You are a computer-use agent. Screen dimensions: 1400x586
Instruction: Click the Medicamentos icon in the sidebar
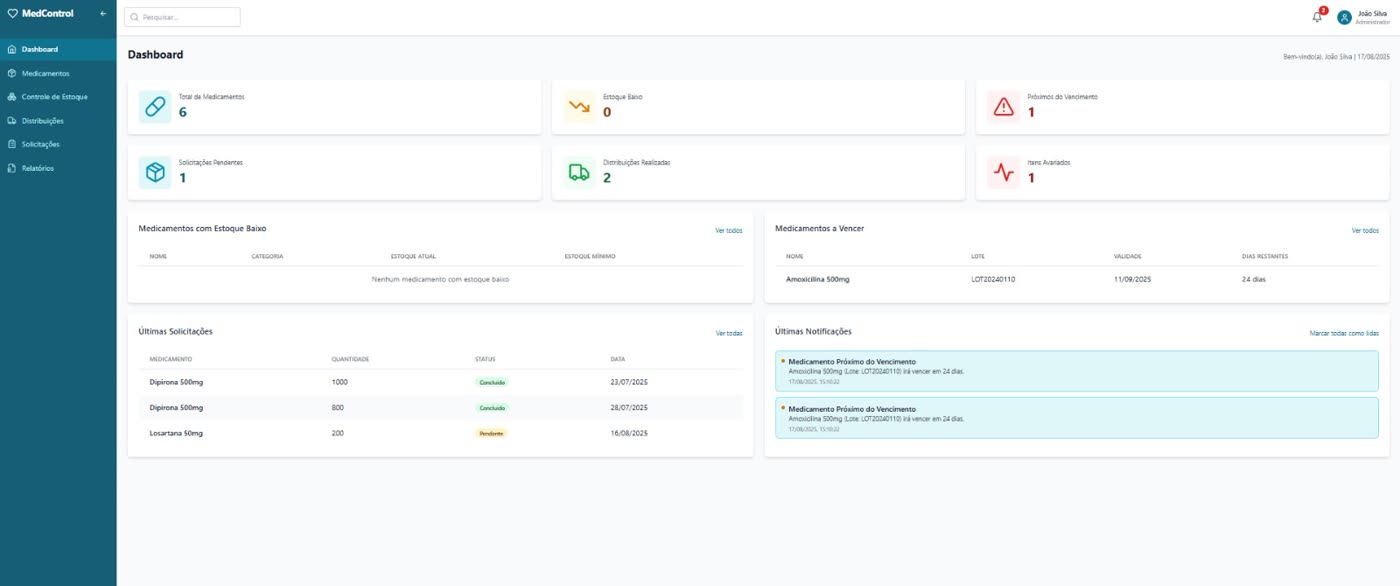(x=11, y=73)
